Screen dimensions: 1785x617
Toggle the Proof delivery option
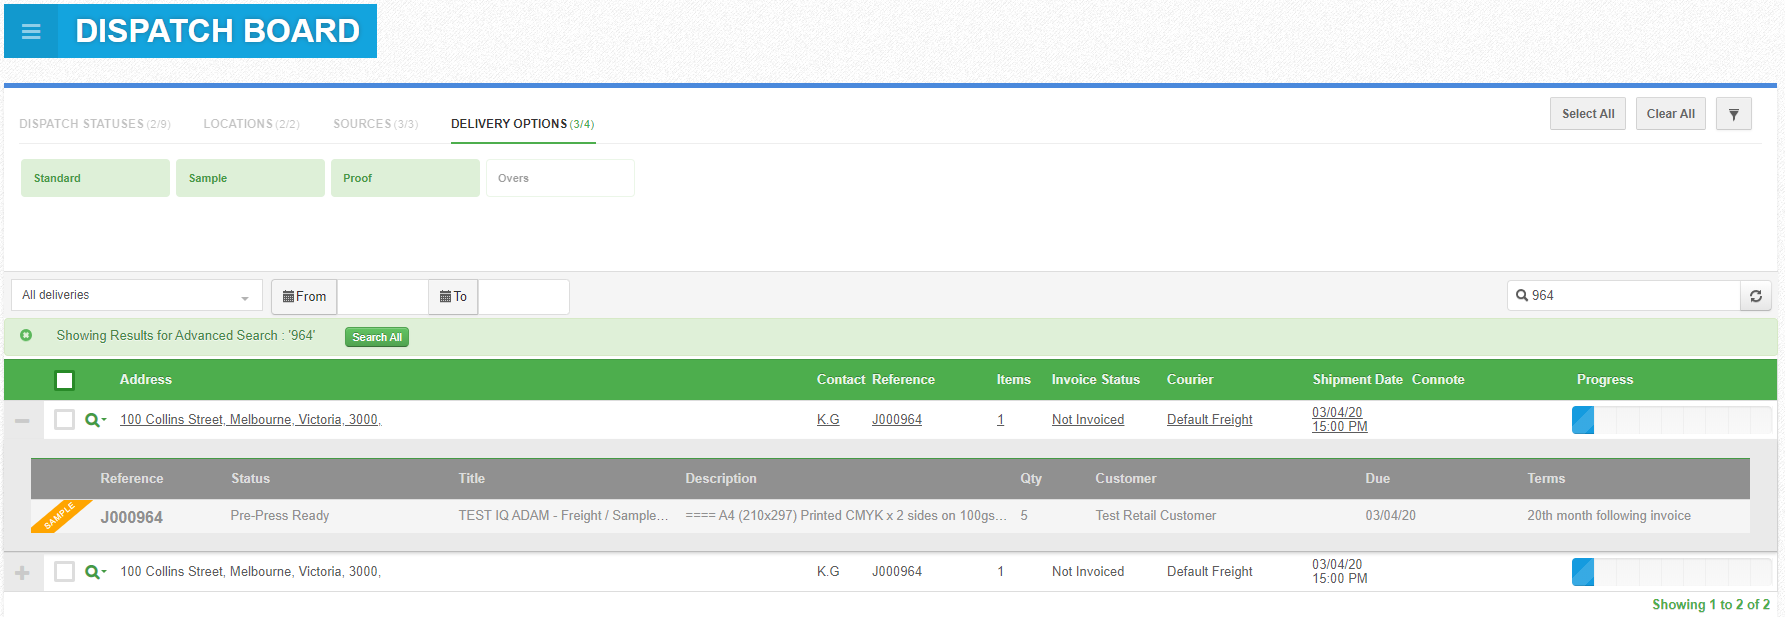(405, 178)
